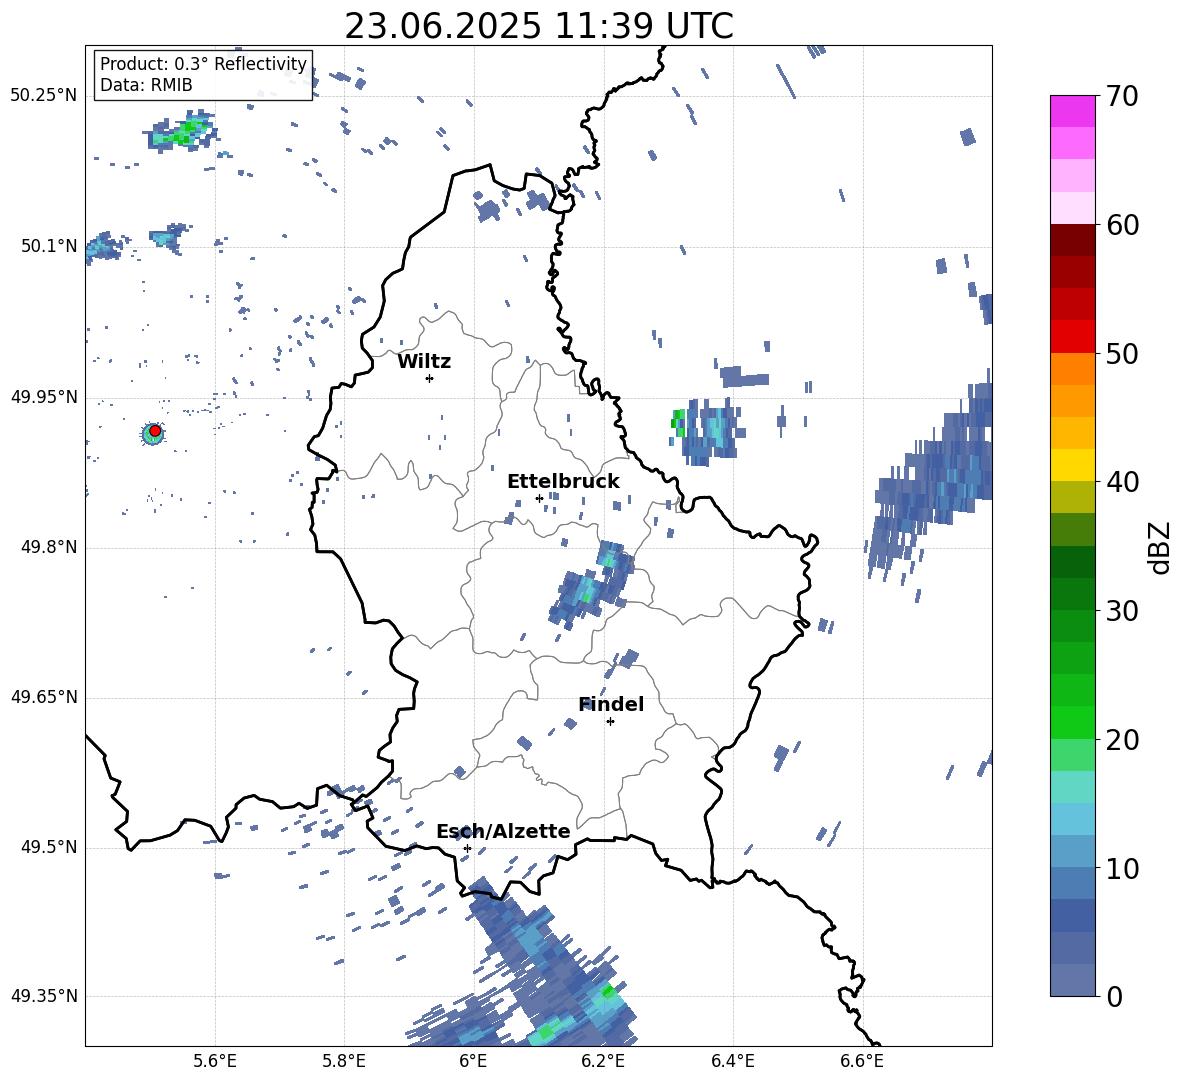Screen dimensions: 1184x1081
Task: Click the radar echo cell near Ettelbruck
Action: 592,584
